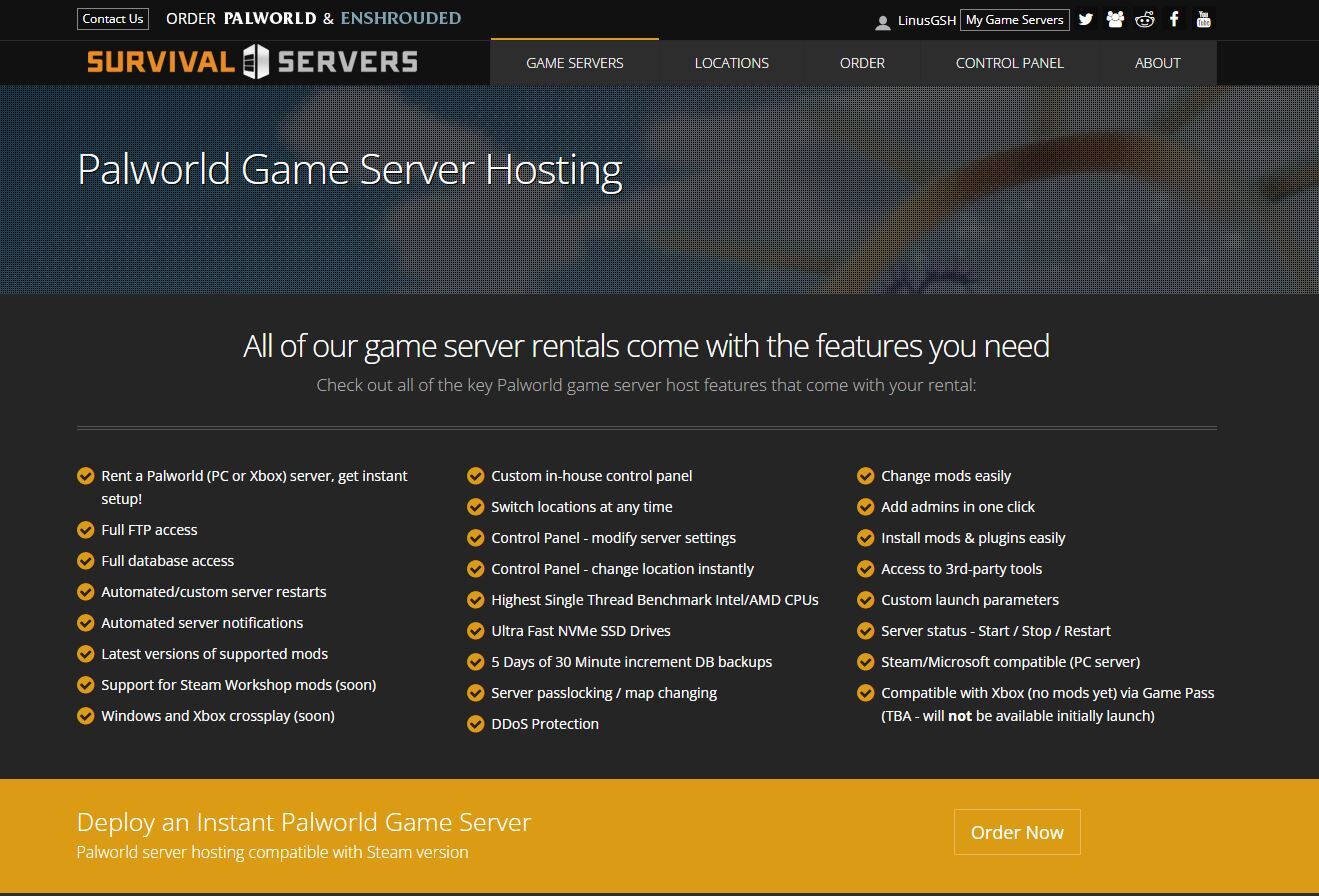
Task: Open the Game Servers menu
Action: coord(574,63)
